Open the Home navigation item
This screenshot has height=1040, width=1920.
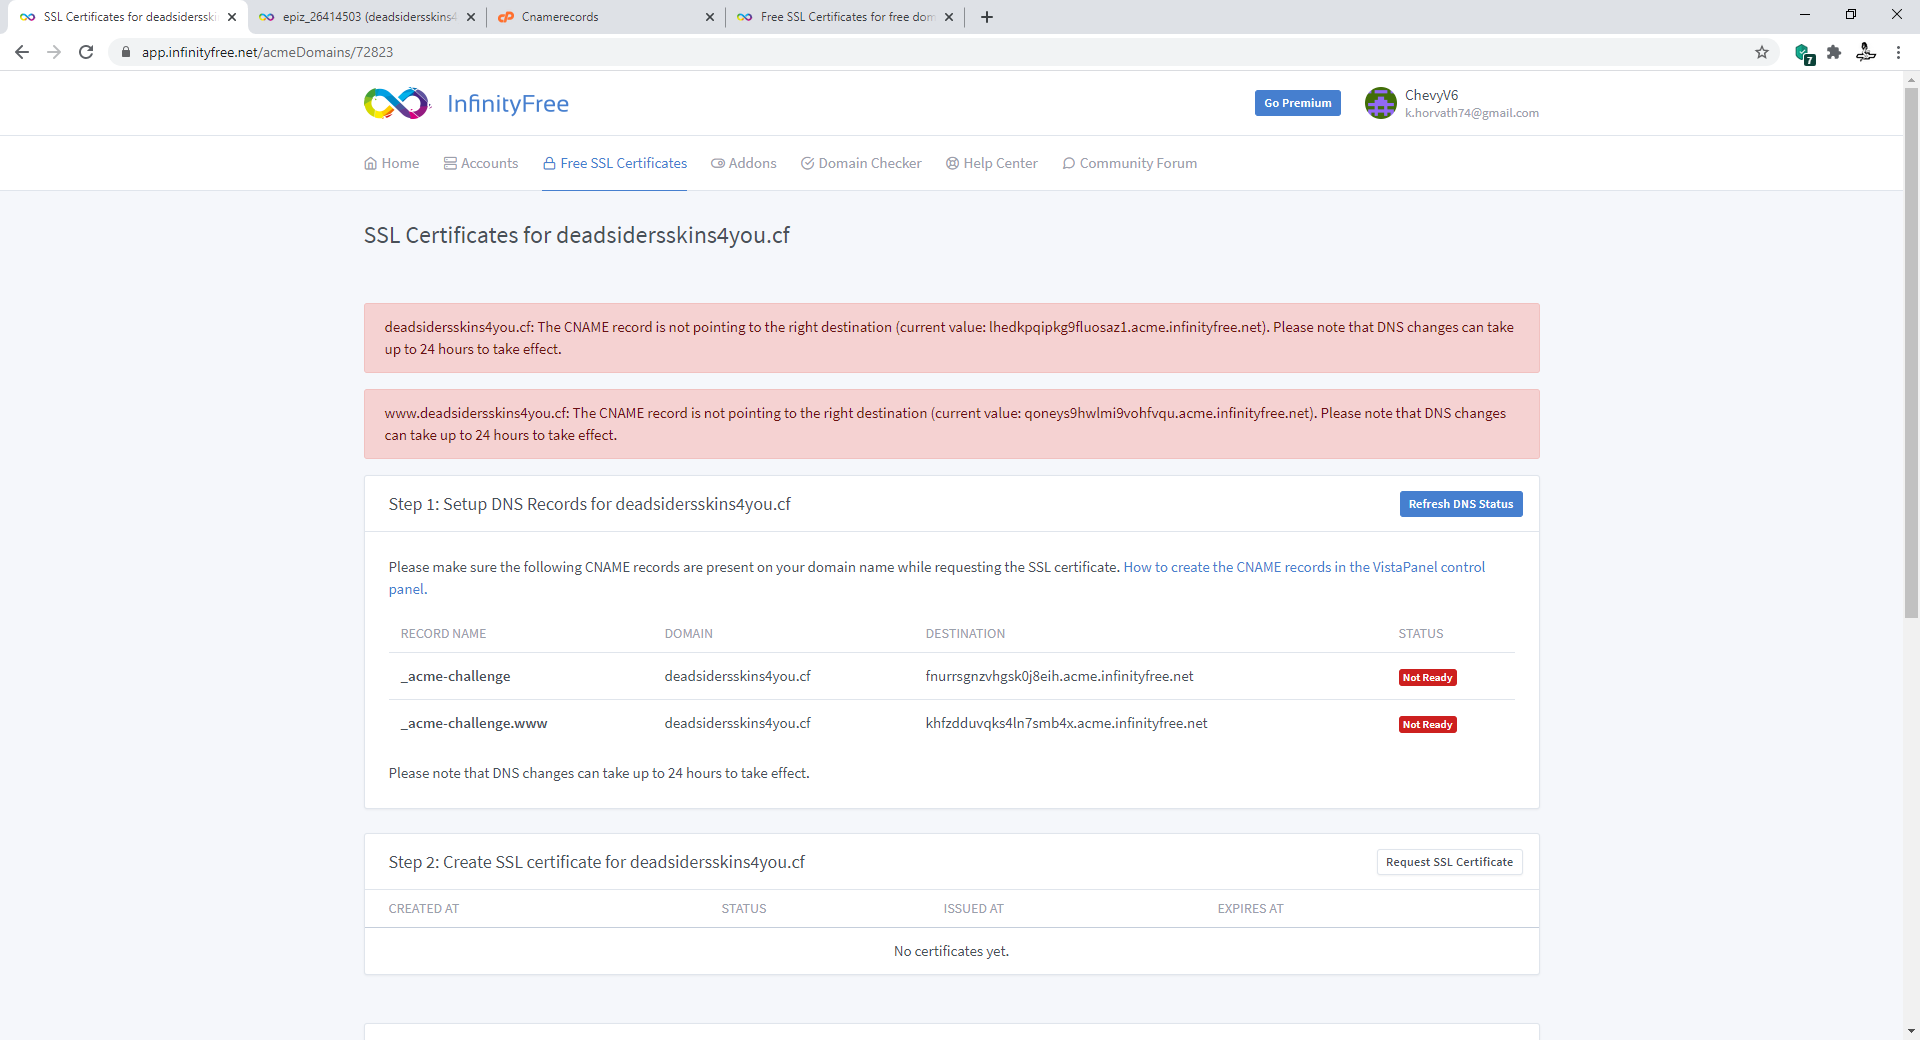pyautogui.click(x=392, y=163)
